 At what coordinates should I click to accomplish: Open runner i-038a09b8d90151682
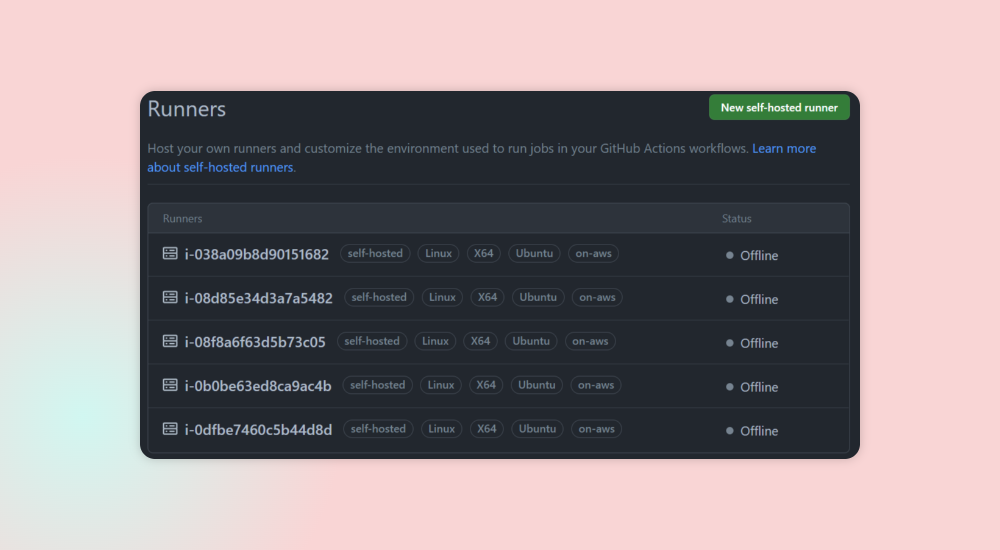pos(256,254)
